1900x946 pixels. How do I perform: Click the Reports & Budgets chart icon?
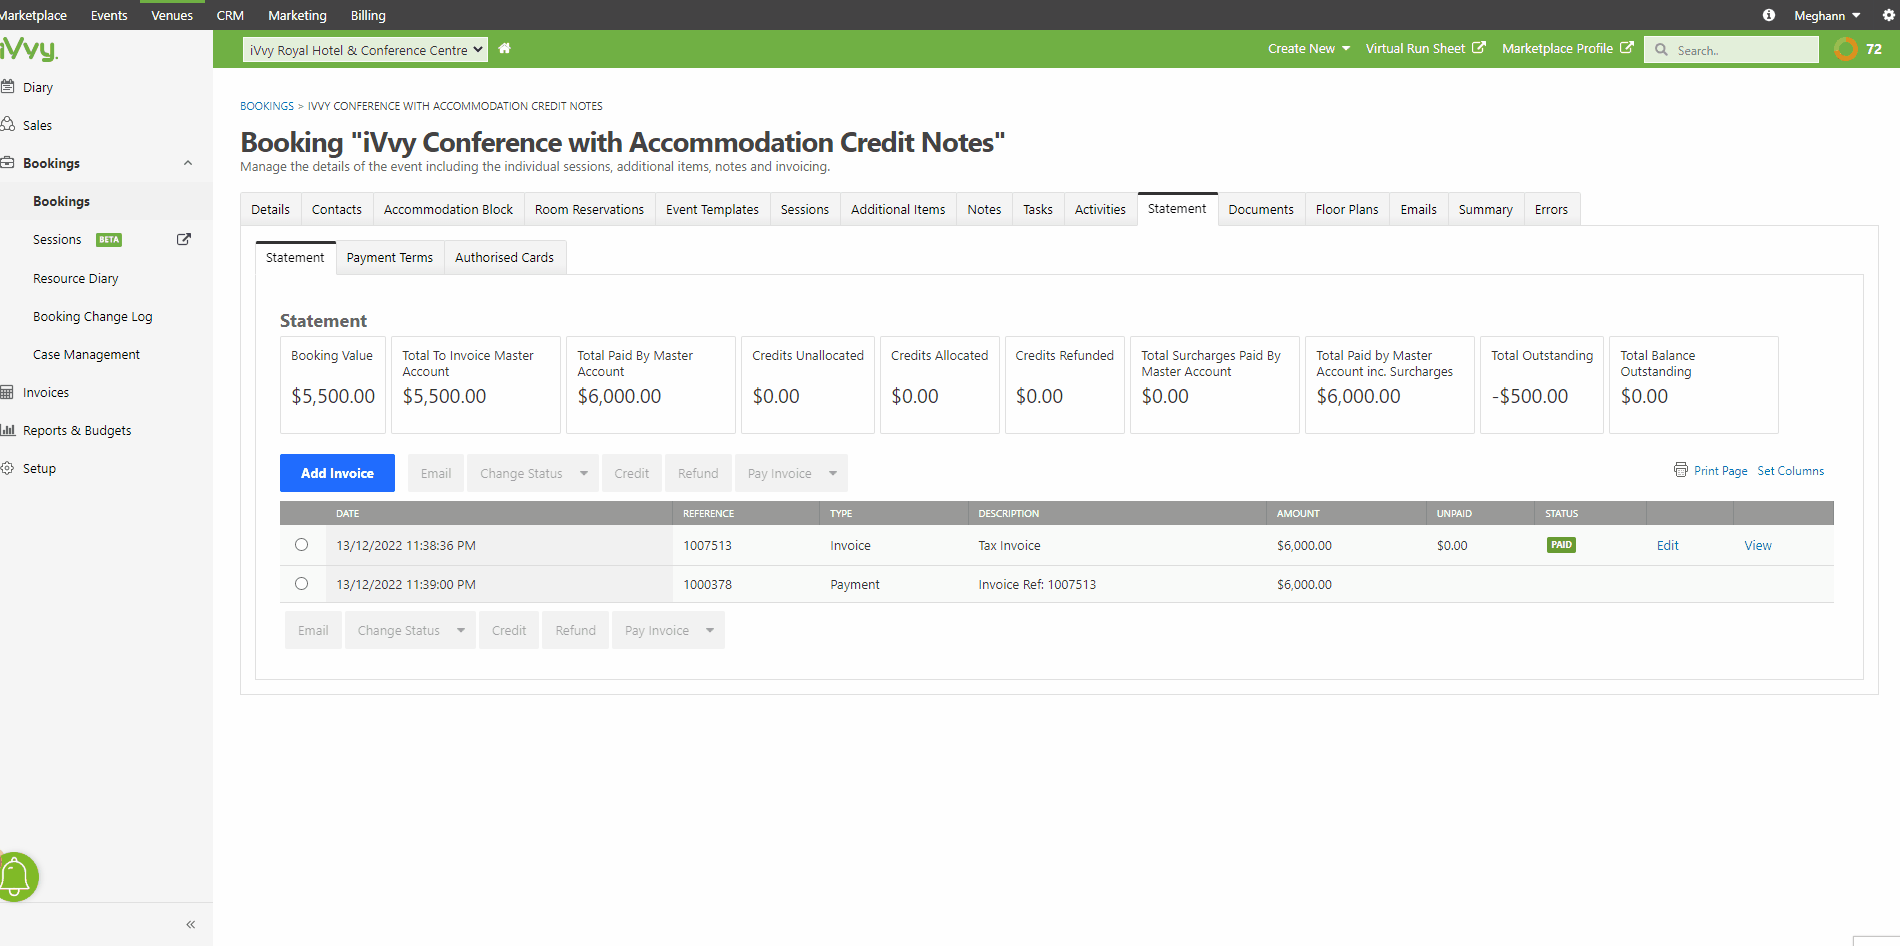tap(7, 430)
